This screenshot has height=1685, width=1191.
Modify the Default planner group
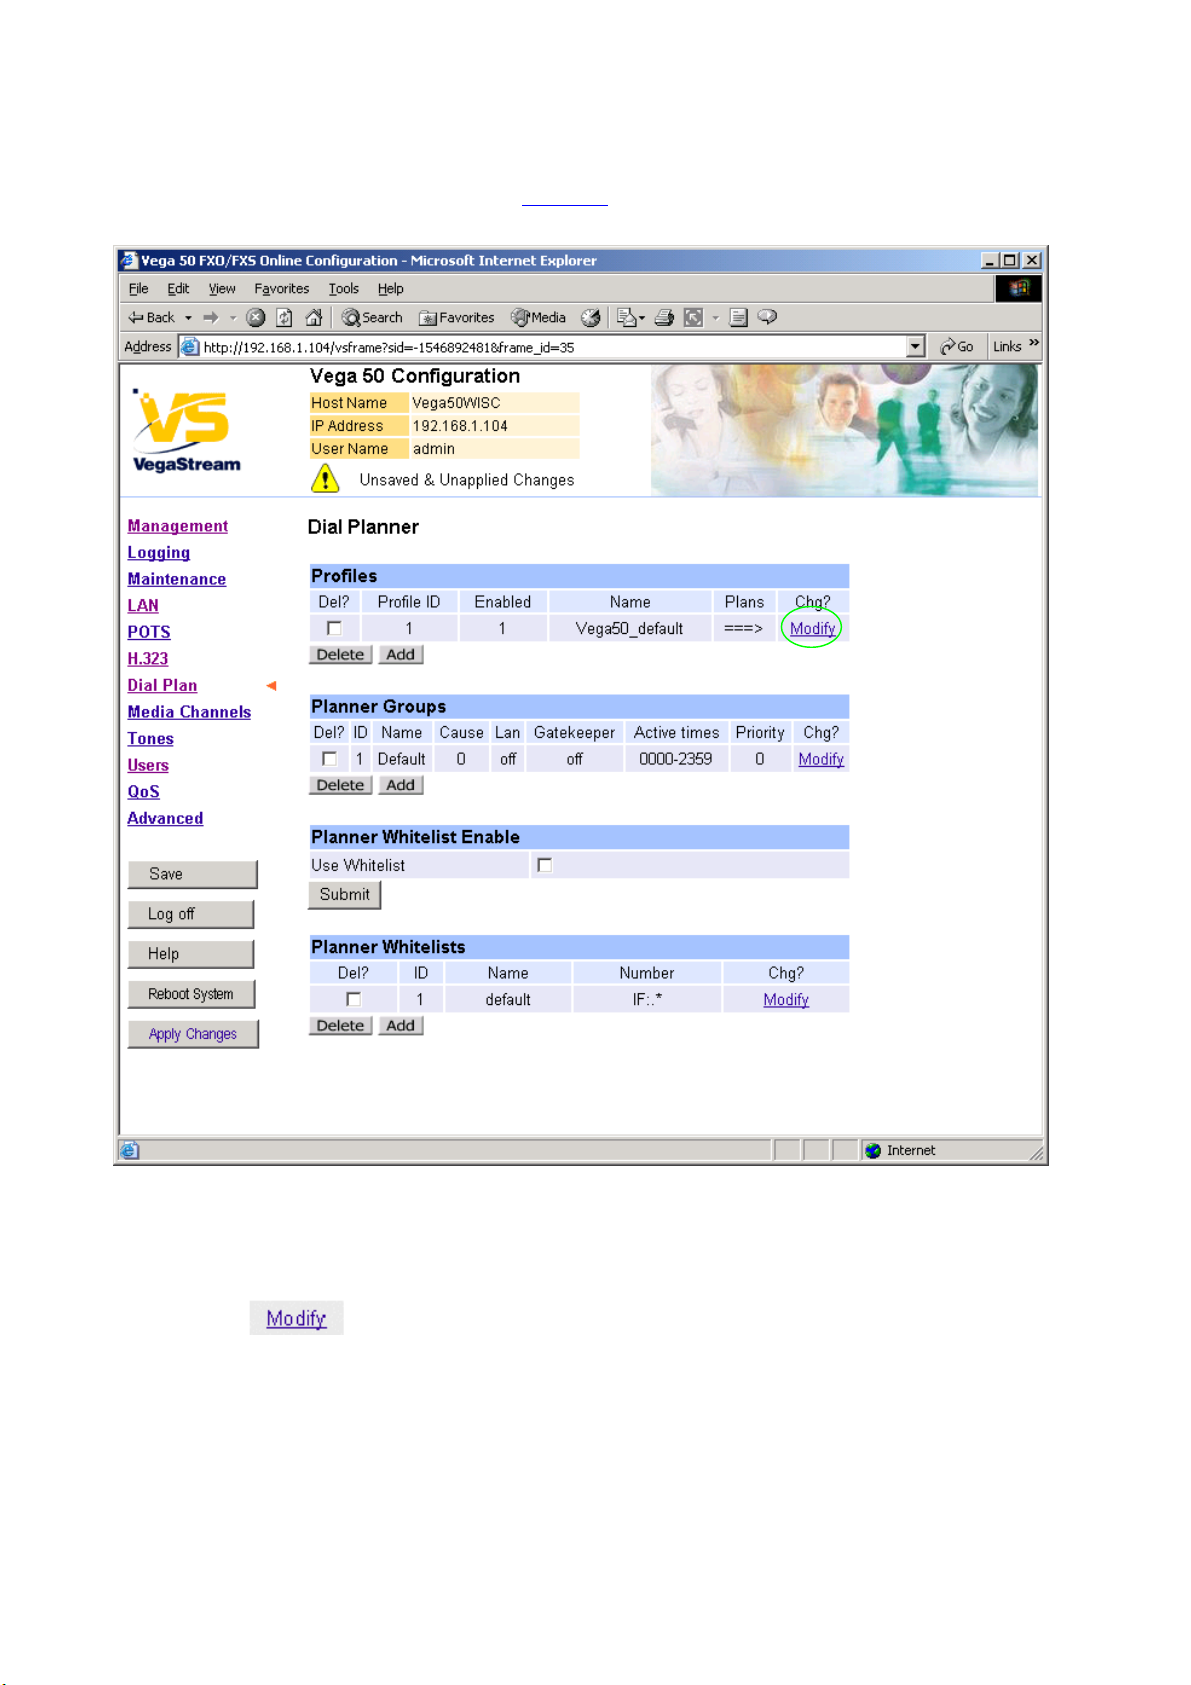tap(821, 759)
